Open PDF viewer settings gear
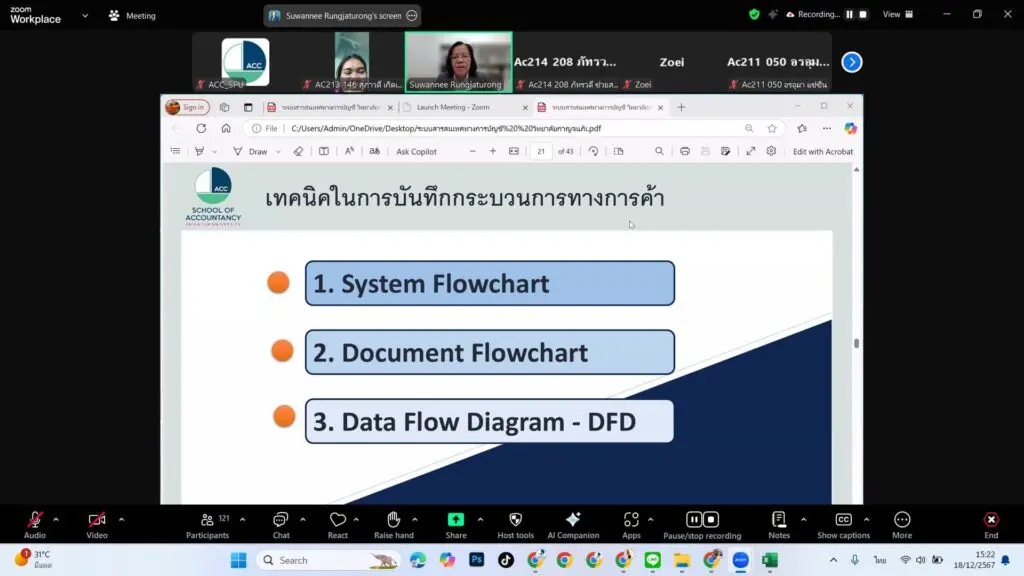Viewport: 1024px width, 576px height. coord(771,152)
